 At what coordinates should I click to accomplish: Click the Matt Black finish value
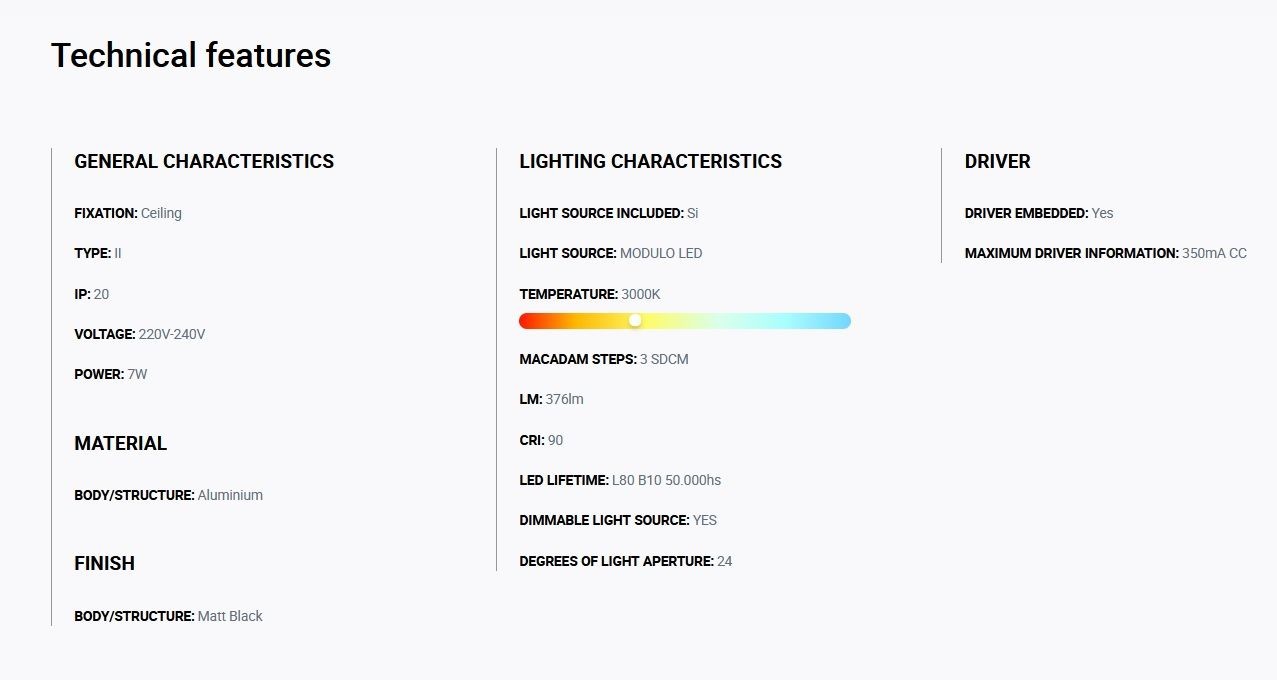coord(230,616)
